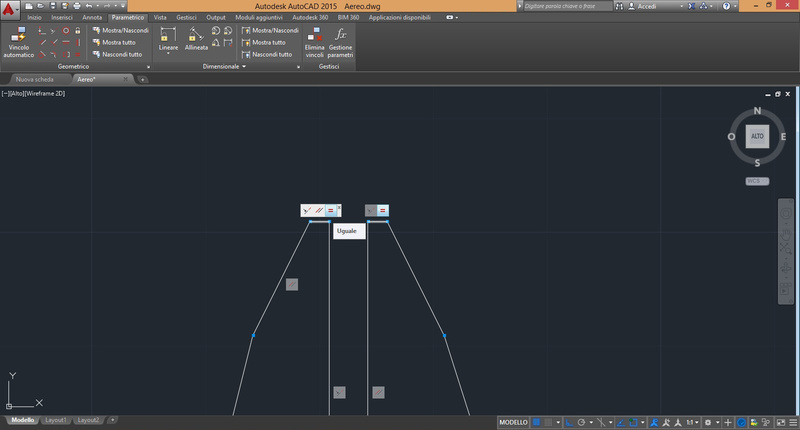Click the equal constraint badge in left constraint bar
The width and height of the screenshot is (800, 430).
click(331, 210)
